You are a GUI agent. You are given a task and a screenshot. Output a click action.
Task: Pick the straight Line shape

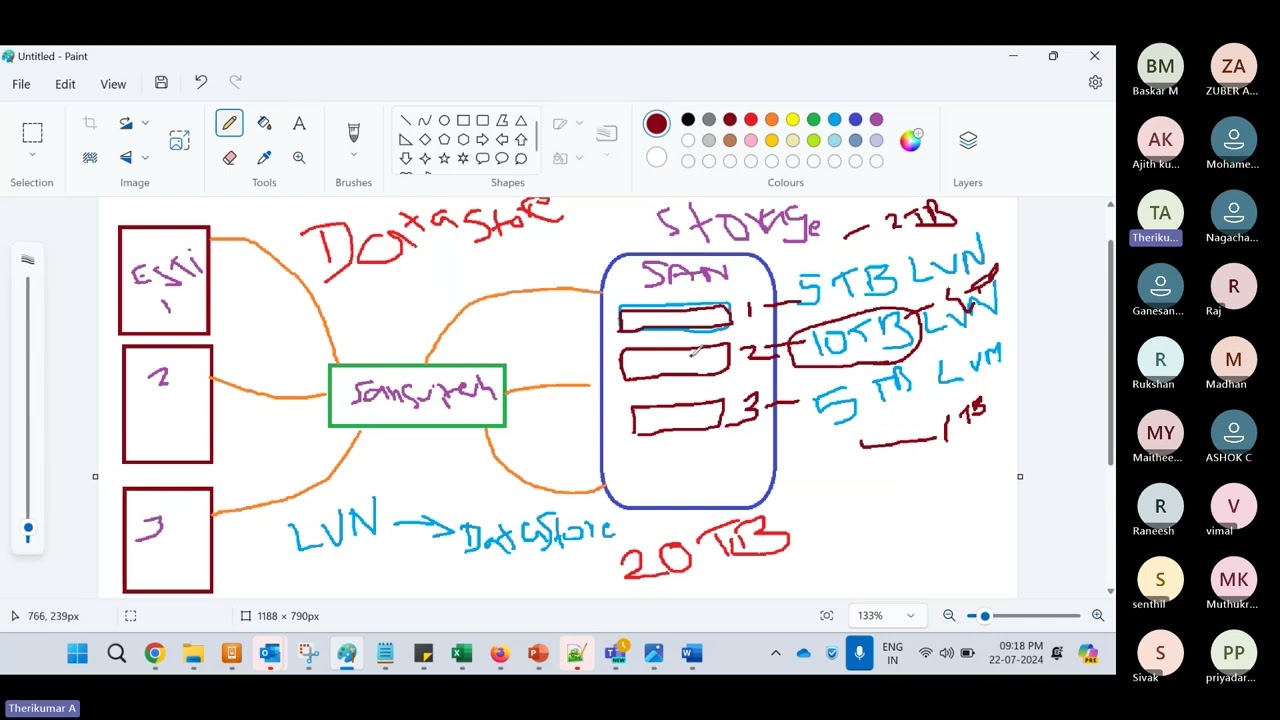(x=405, y=120)
